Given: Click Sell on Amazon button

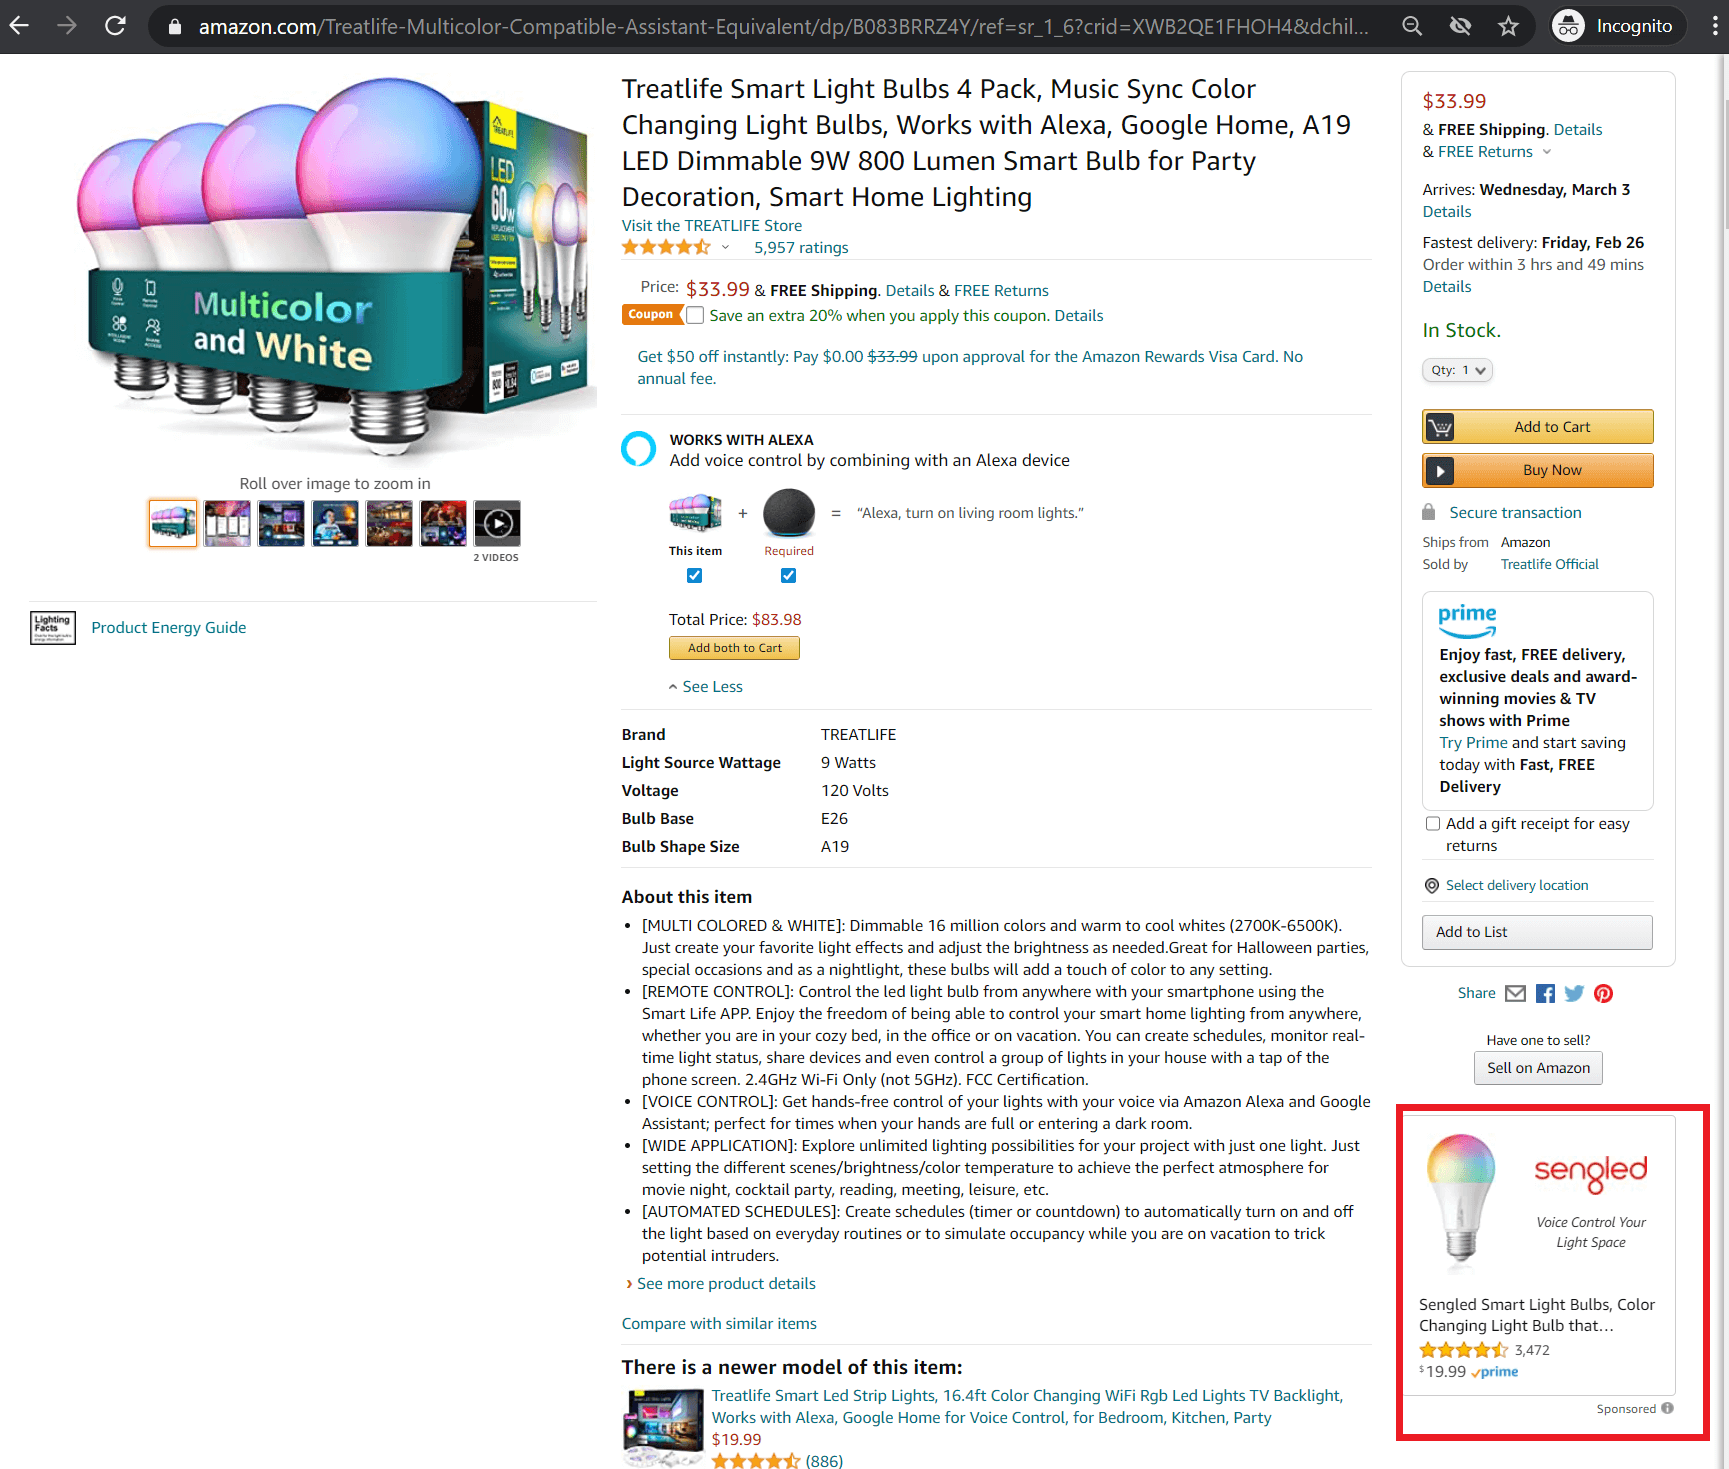Looking at the screenshot, I should [x=1538, y=1068].
